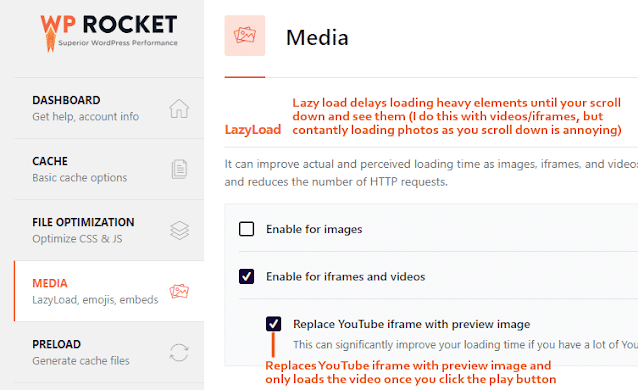
Task: Click the Media photos icon in sidebar
Action: (x=179, y=291)
